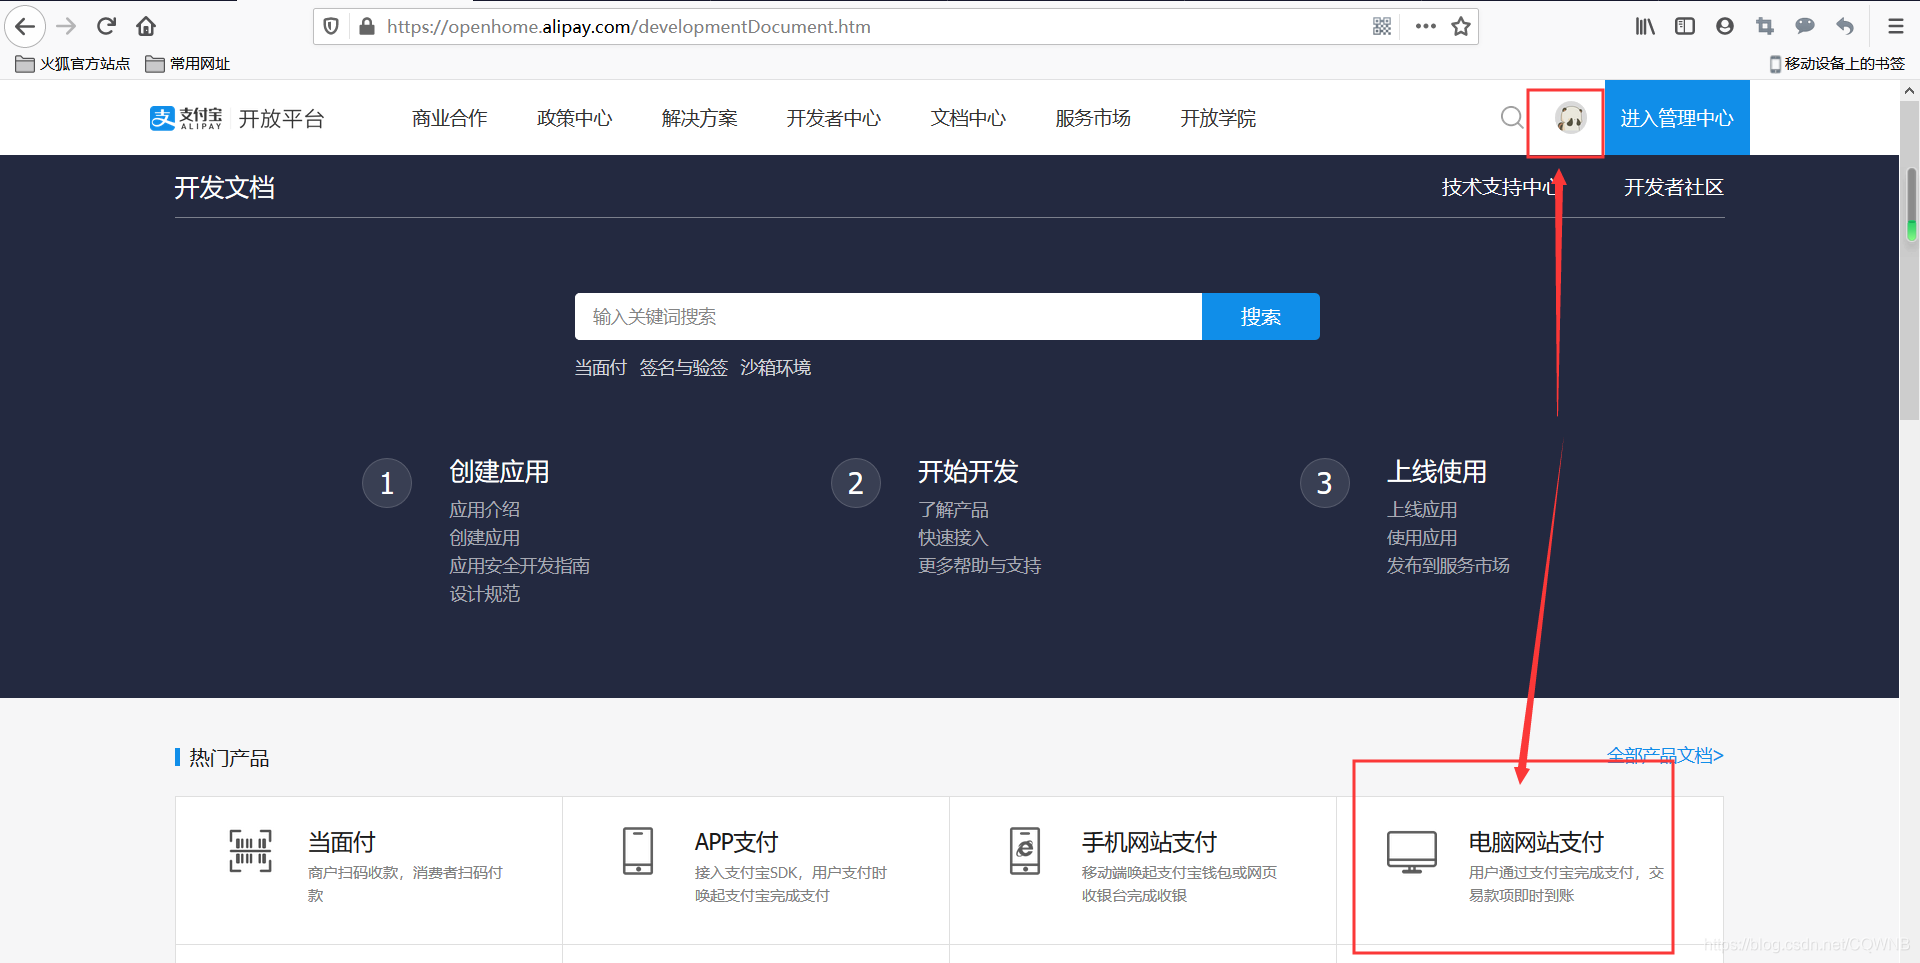Image resolution: width=1920 pixels, height=963 pixels.
Task: Bookmark this page with the star
Action: [1461, 26]
